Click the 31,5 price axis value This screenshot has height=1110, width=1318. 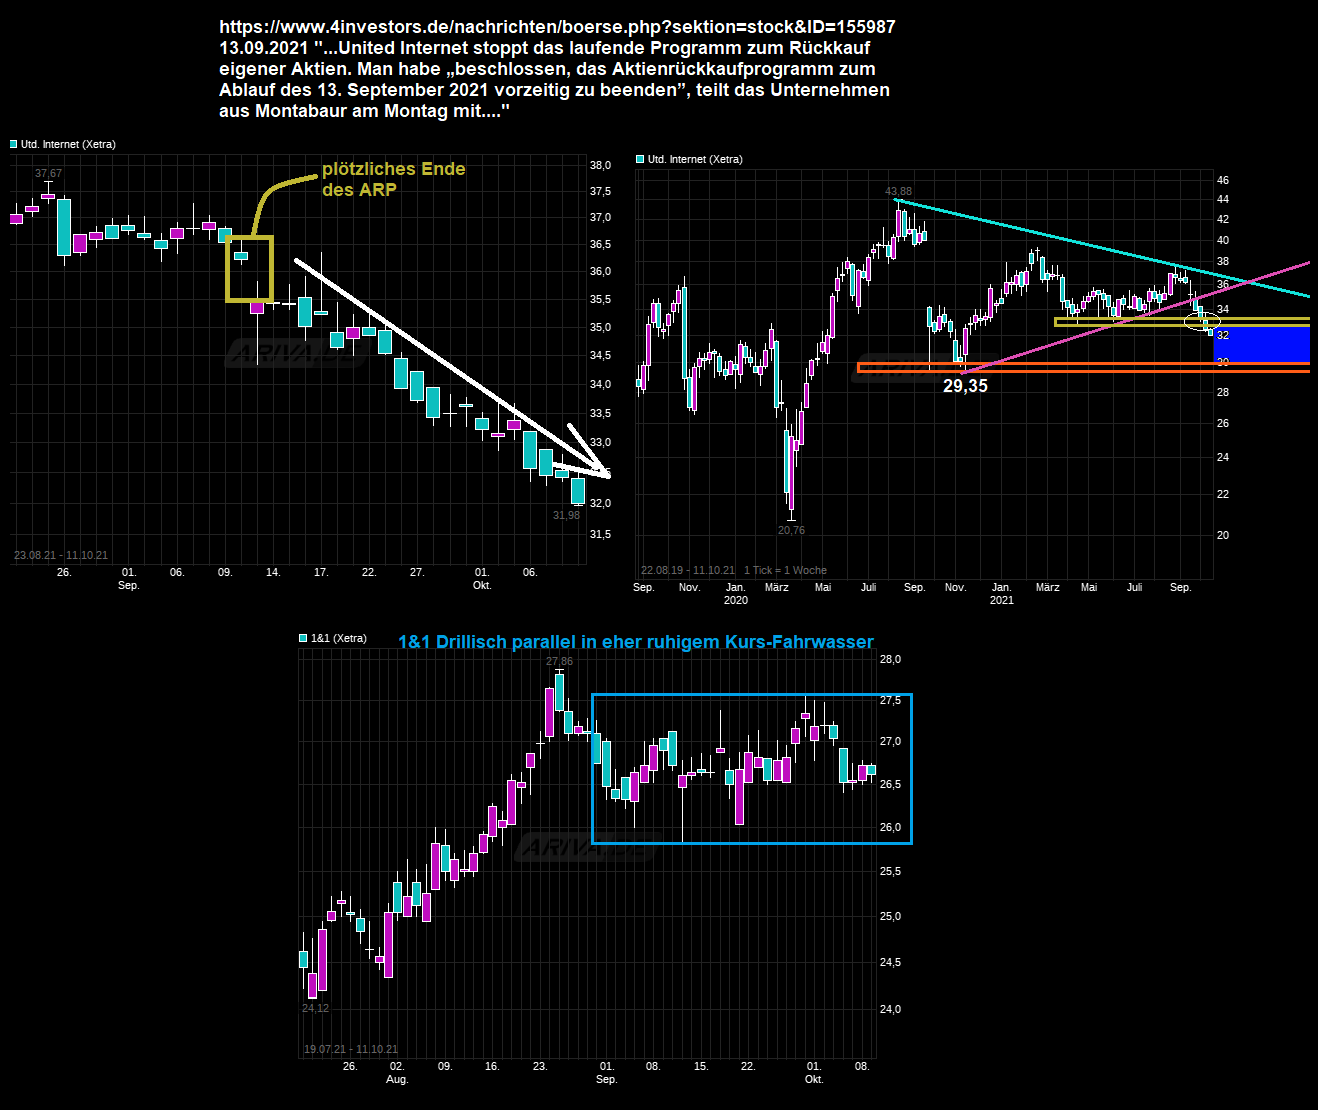[x=600, y=535]
